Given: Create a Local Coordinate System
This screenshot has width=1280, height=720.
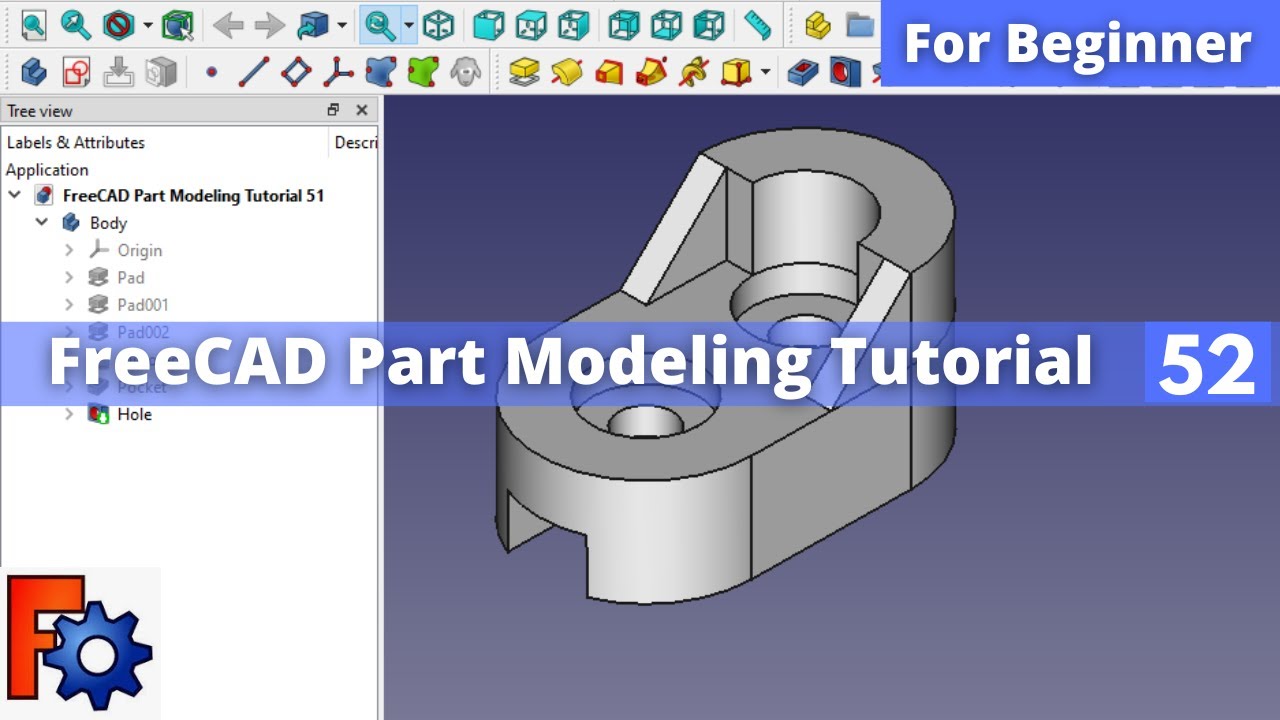Looking at the screenshot, I should pyautogui.click(x=338, y=71).
